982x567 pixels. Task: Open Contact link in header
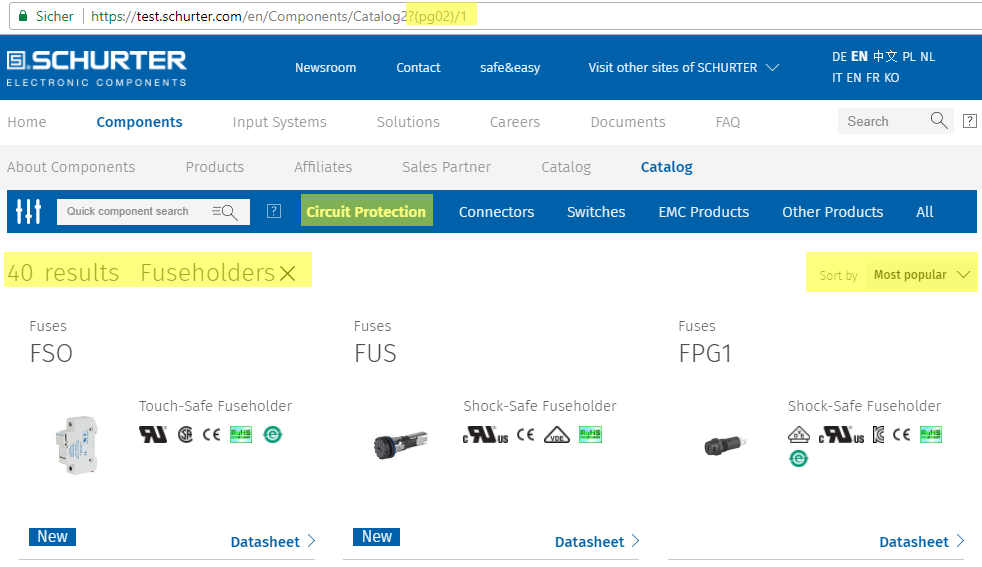[418, 68]
